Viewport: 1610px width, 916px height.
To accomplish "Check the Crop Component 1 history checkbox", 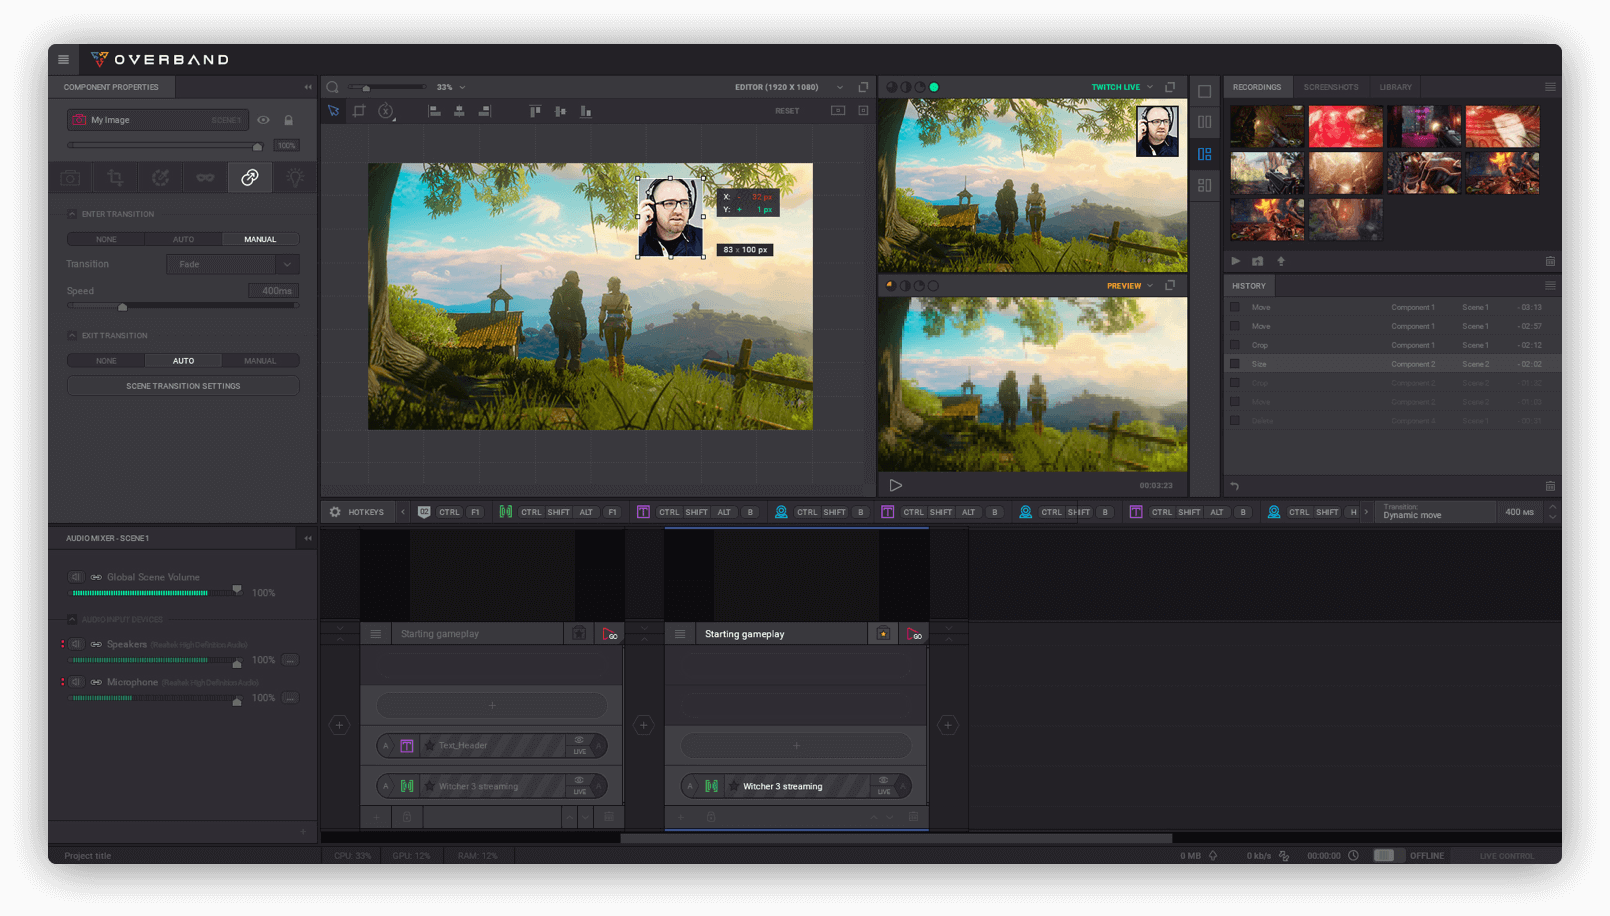I will click(1235, 345).
